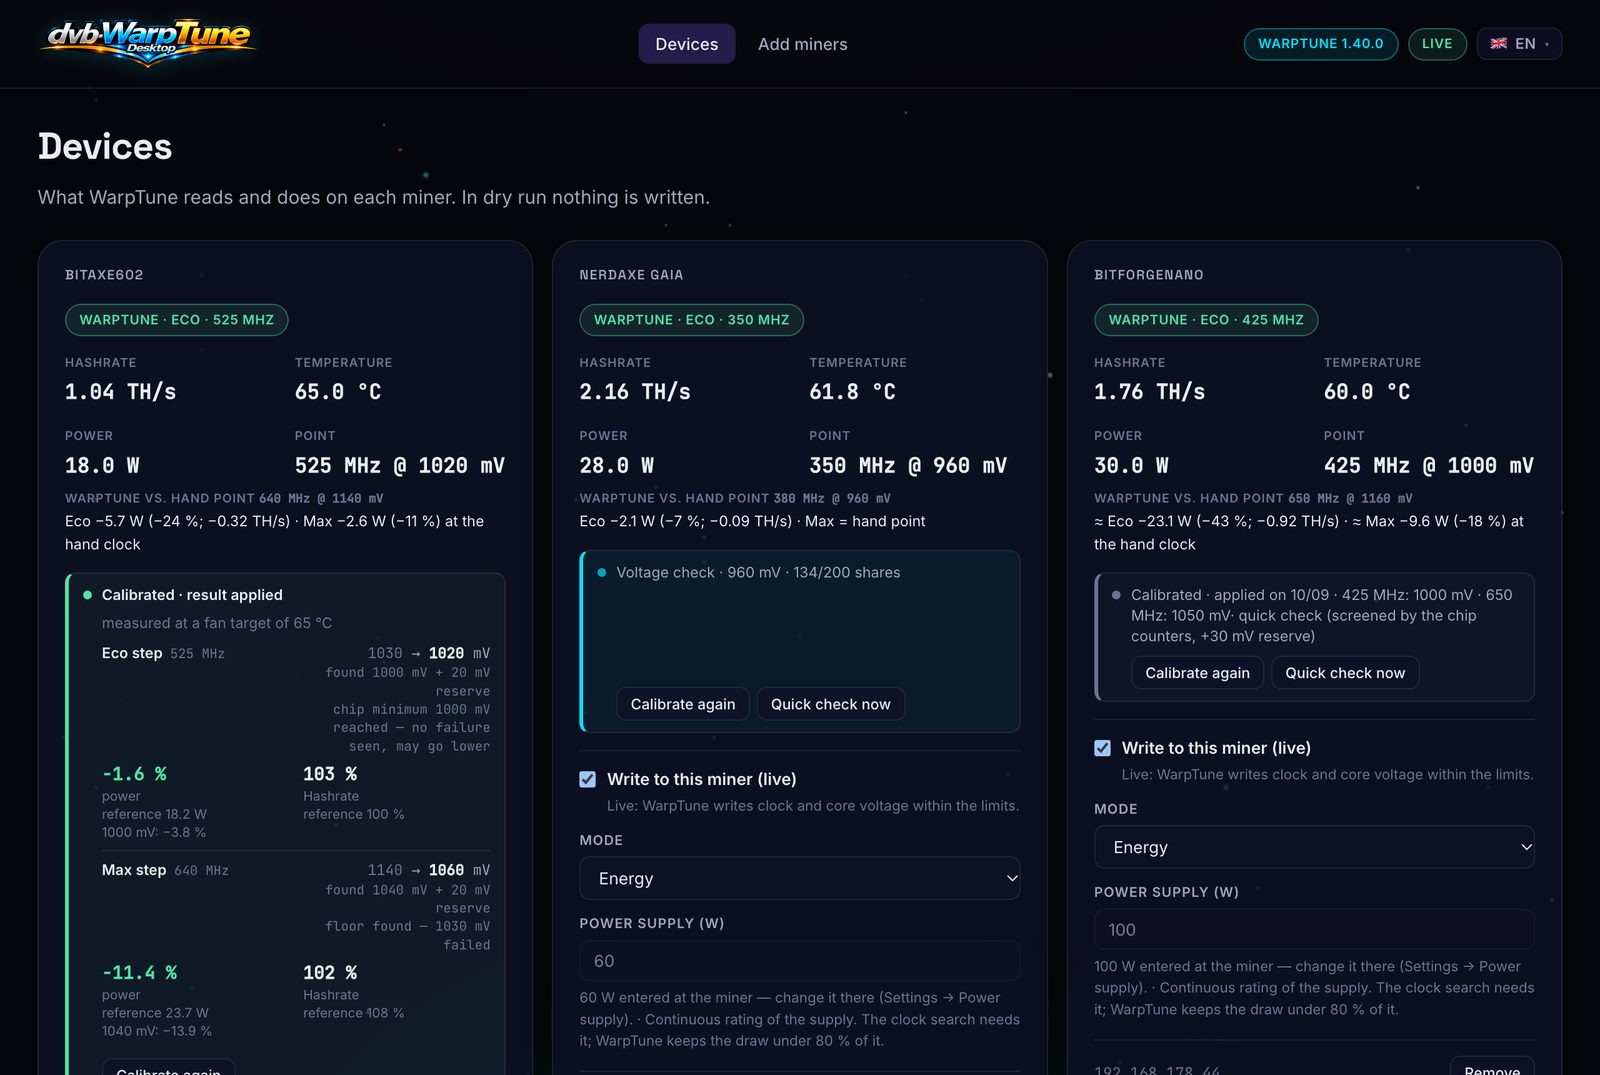Click the Devices page heading

pos(105,147)
